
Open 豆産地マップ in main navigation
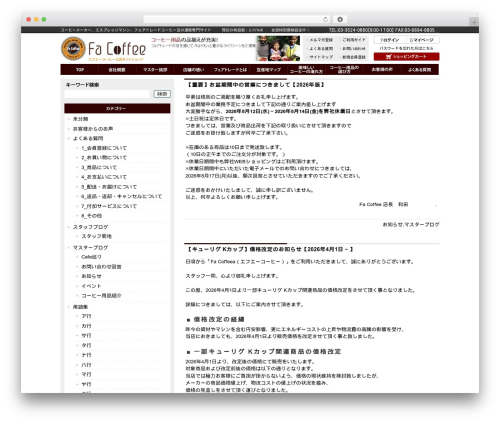268,70
